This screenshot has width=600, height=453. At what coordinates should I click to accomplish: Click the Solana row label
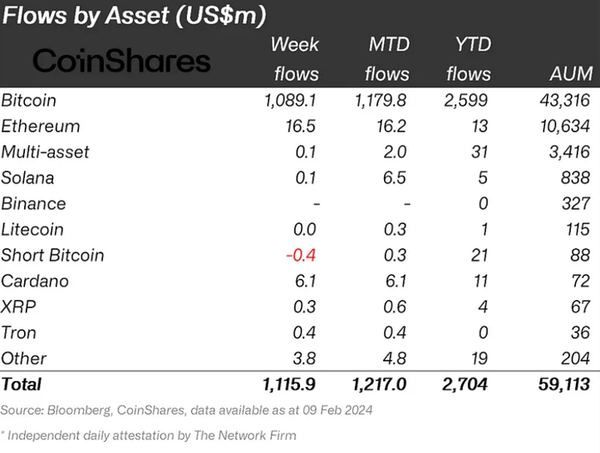click(x=29, y=178)
